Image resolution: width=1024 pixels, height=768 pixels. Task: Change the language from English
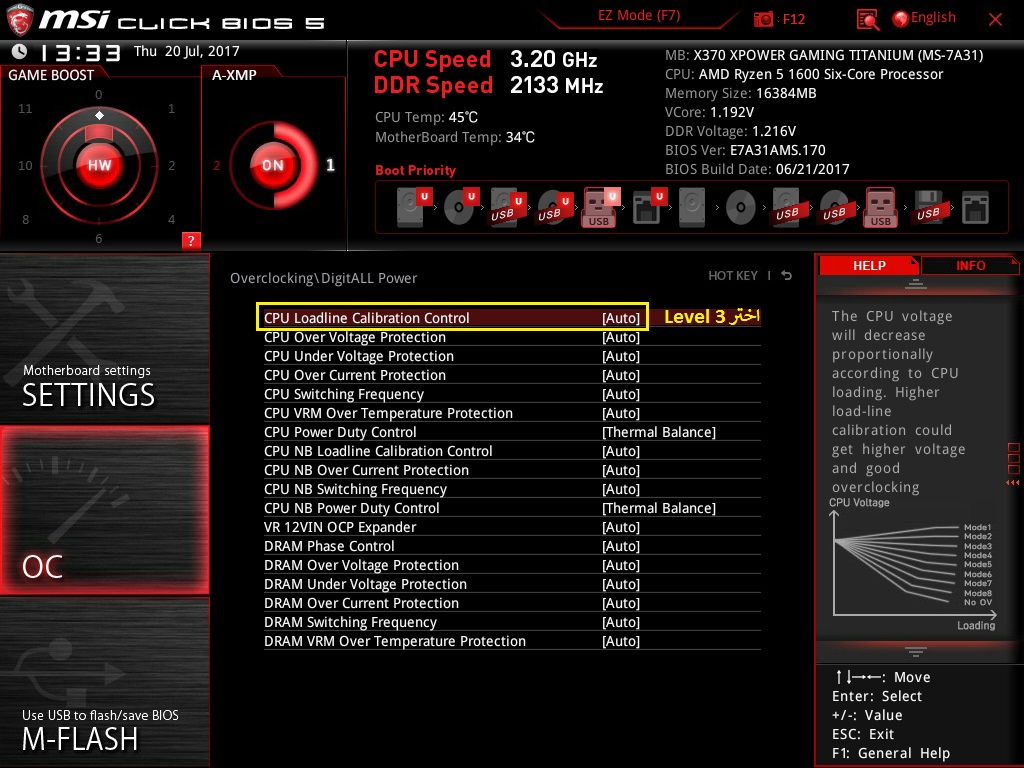[x=924, y=18]
